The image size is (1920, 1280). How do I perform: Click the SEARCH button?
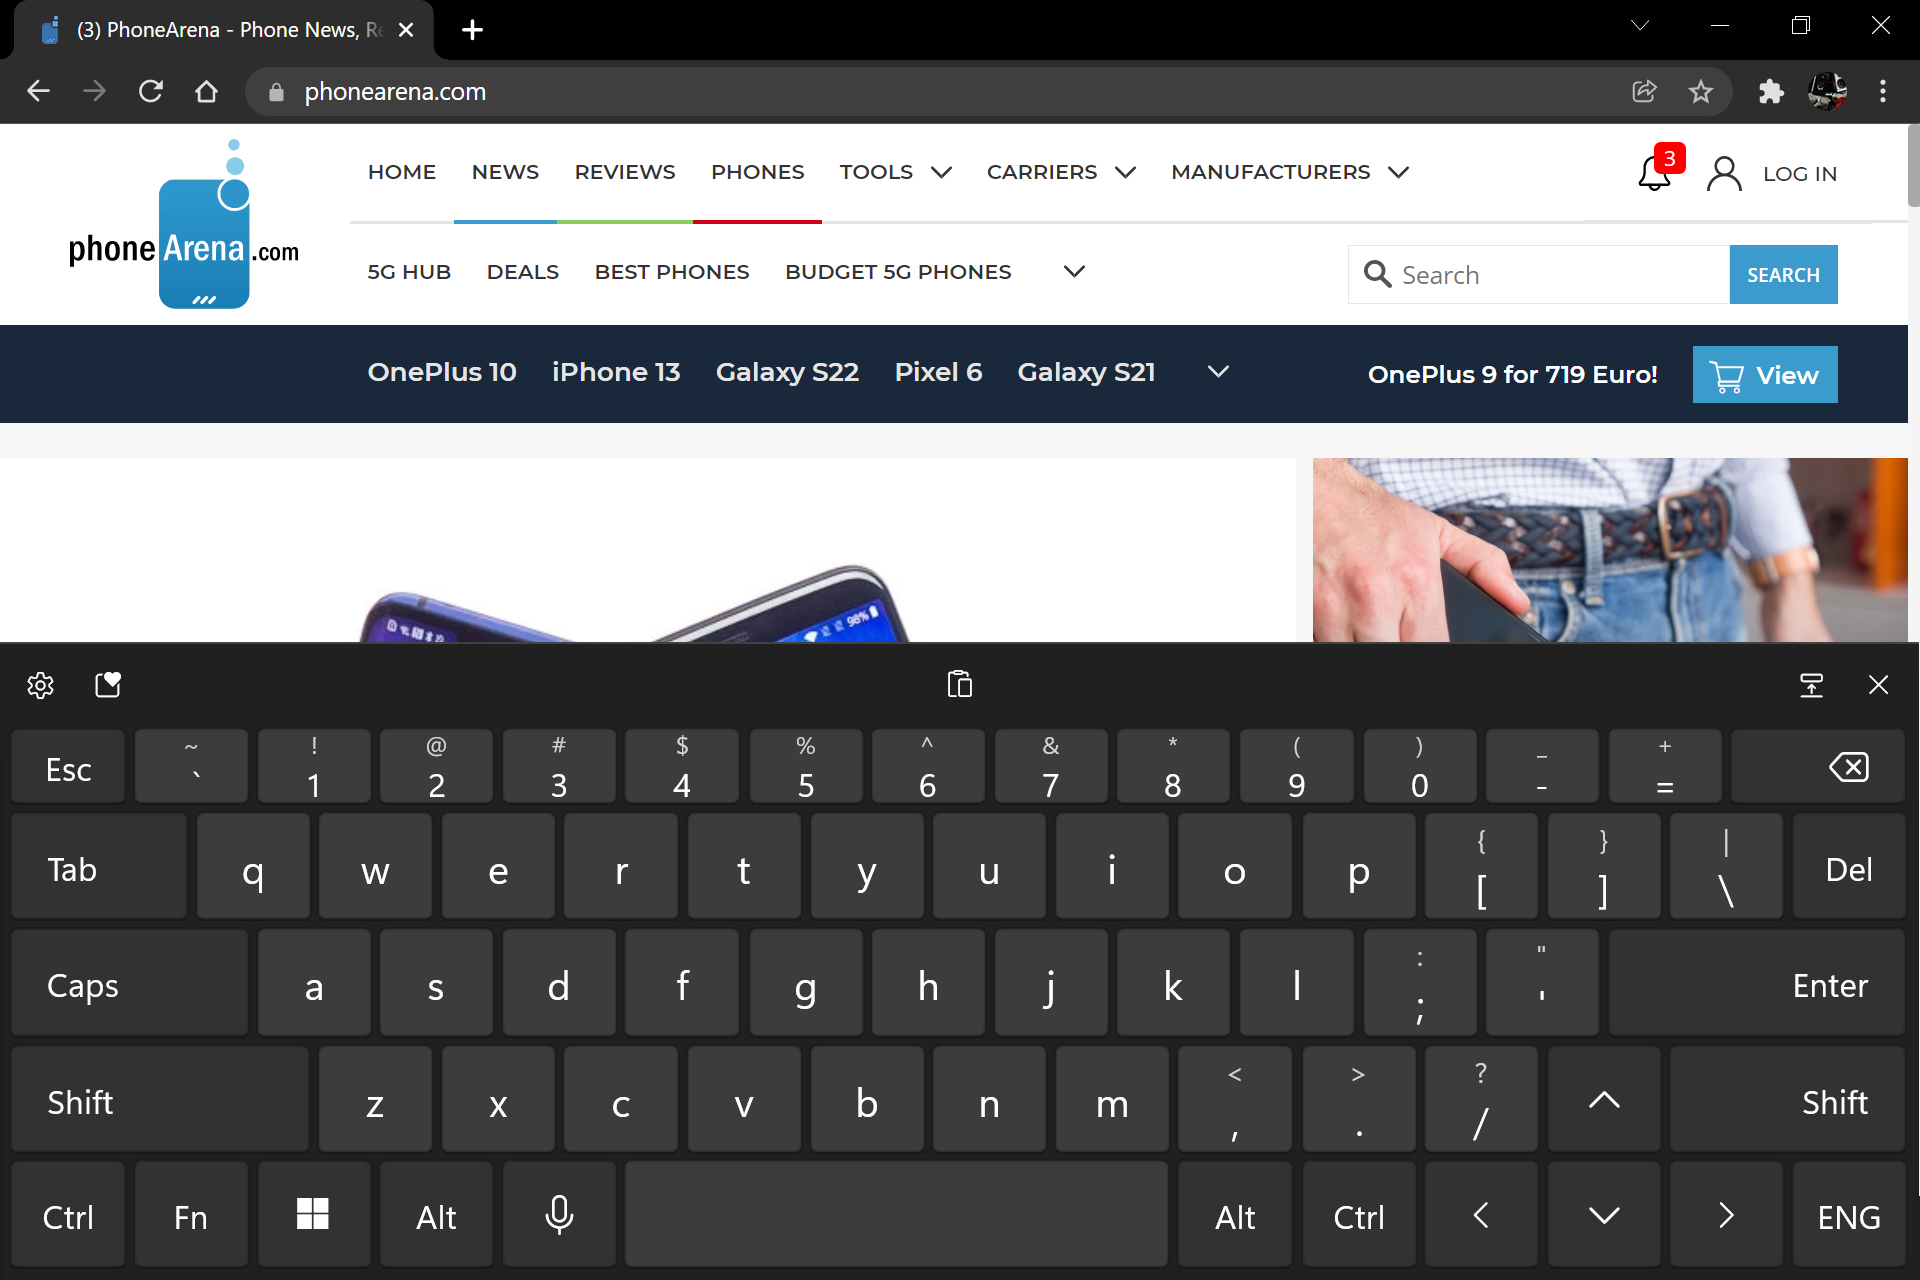click(1783, 274)
